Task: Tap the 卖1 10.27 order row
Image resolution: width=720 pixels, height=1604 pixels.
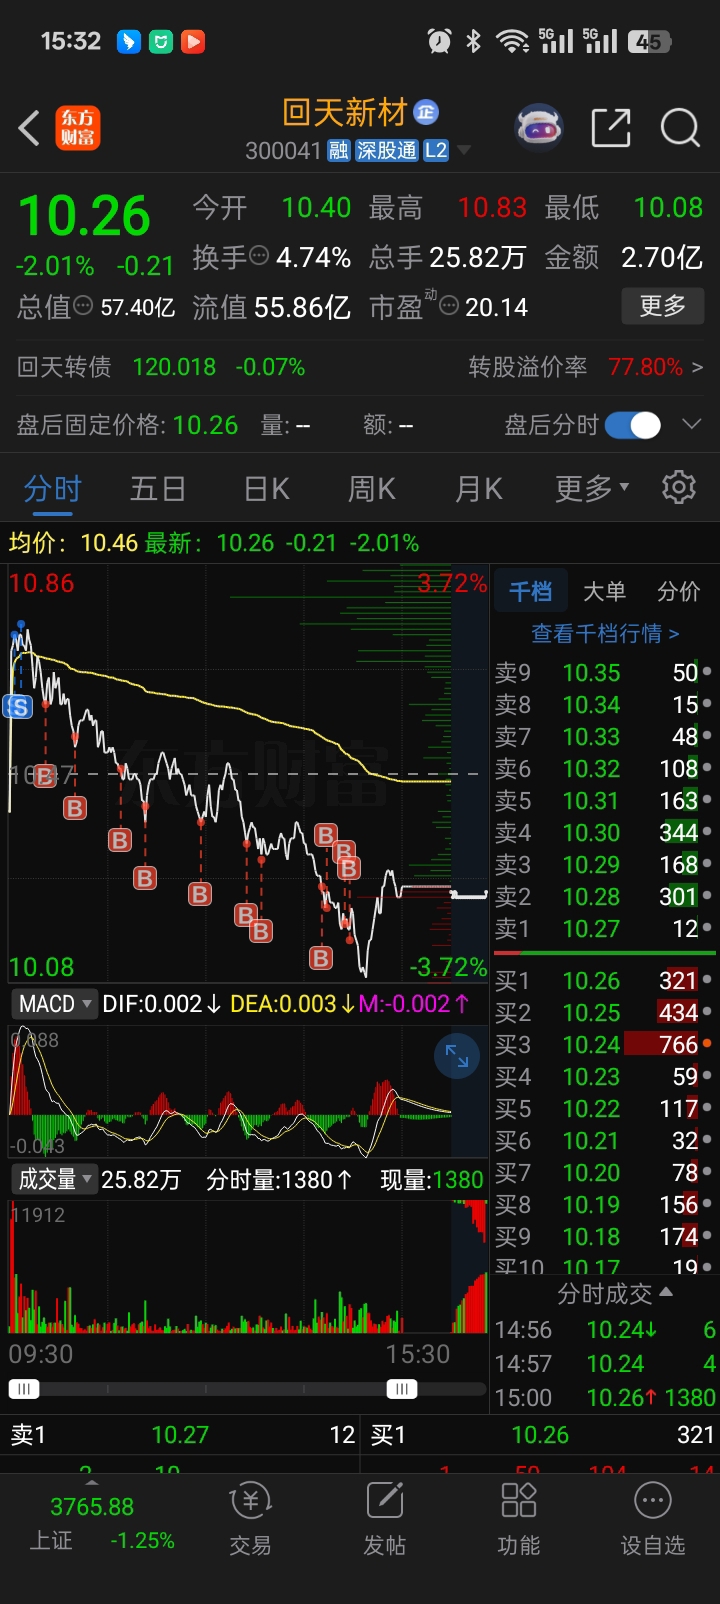Action: click(x=604, y=929)
